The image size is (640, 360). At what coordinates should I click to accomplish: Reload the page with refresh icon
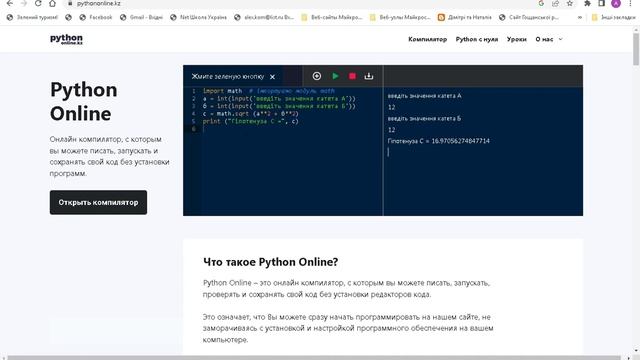click(38, 3)
